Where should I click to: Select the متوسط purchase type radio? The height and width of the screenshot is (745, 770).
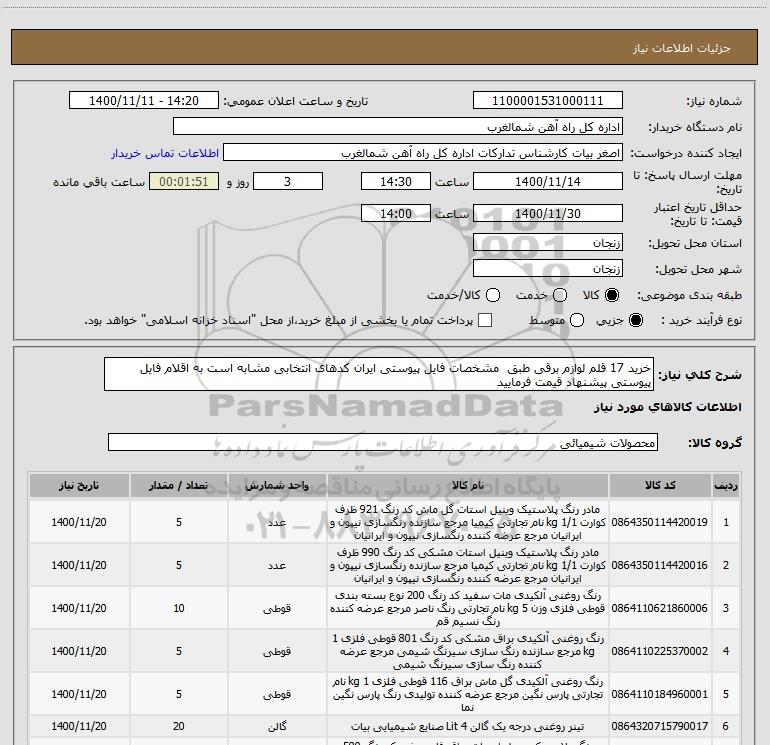tap(577, 320)
